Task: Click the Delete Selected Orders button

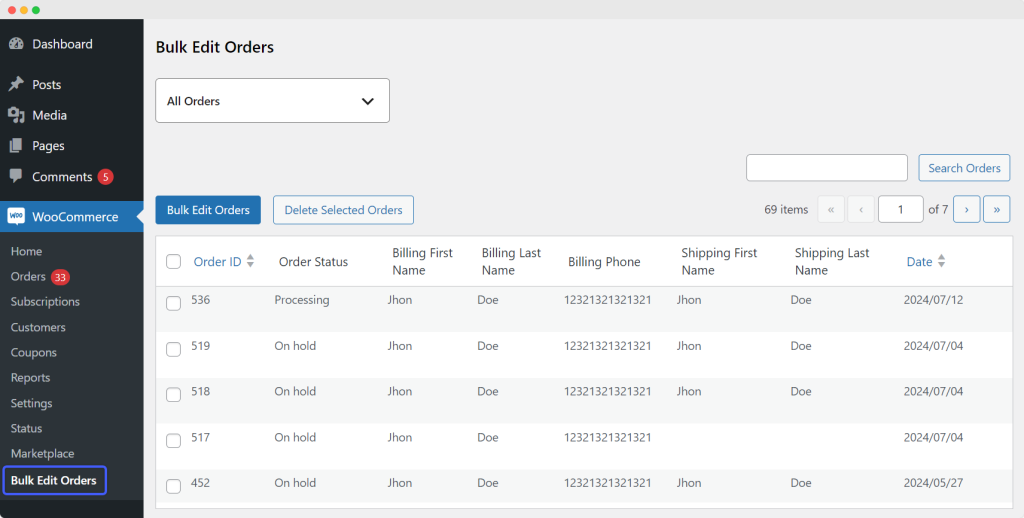Action: coord(343,210)
